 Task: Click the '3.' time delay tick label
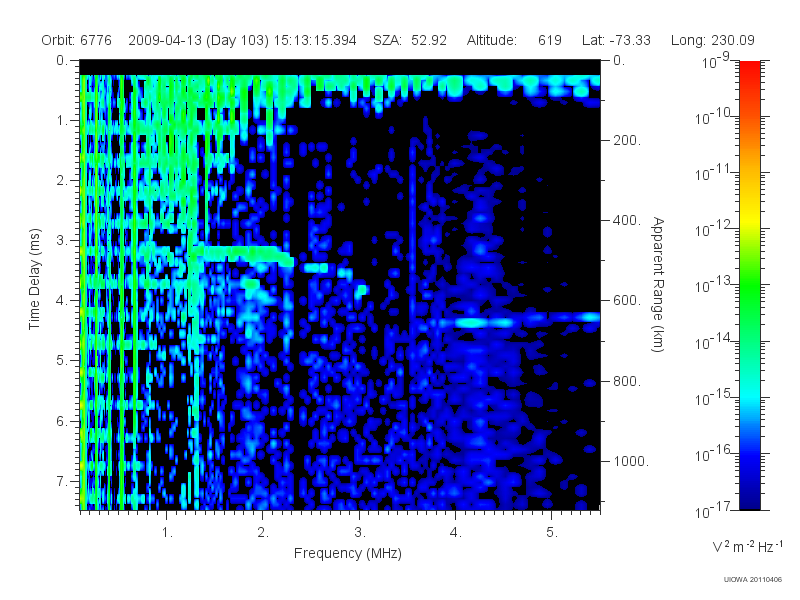62,240
